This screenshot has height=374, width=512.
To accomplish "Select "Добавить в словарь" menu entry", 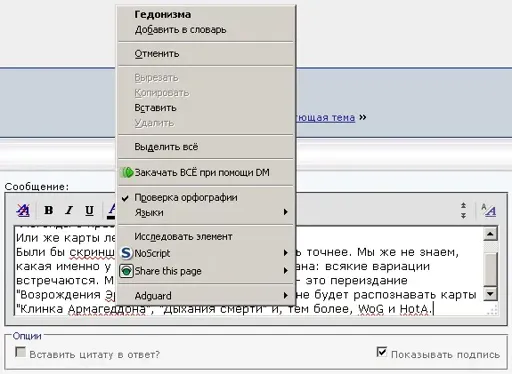I will pos(206,30).
